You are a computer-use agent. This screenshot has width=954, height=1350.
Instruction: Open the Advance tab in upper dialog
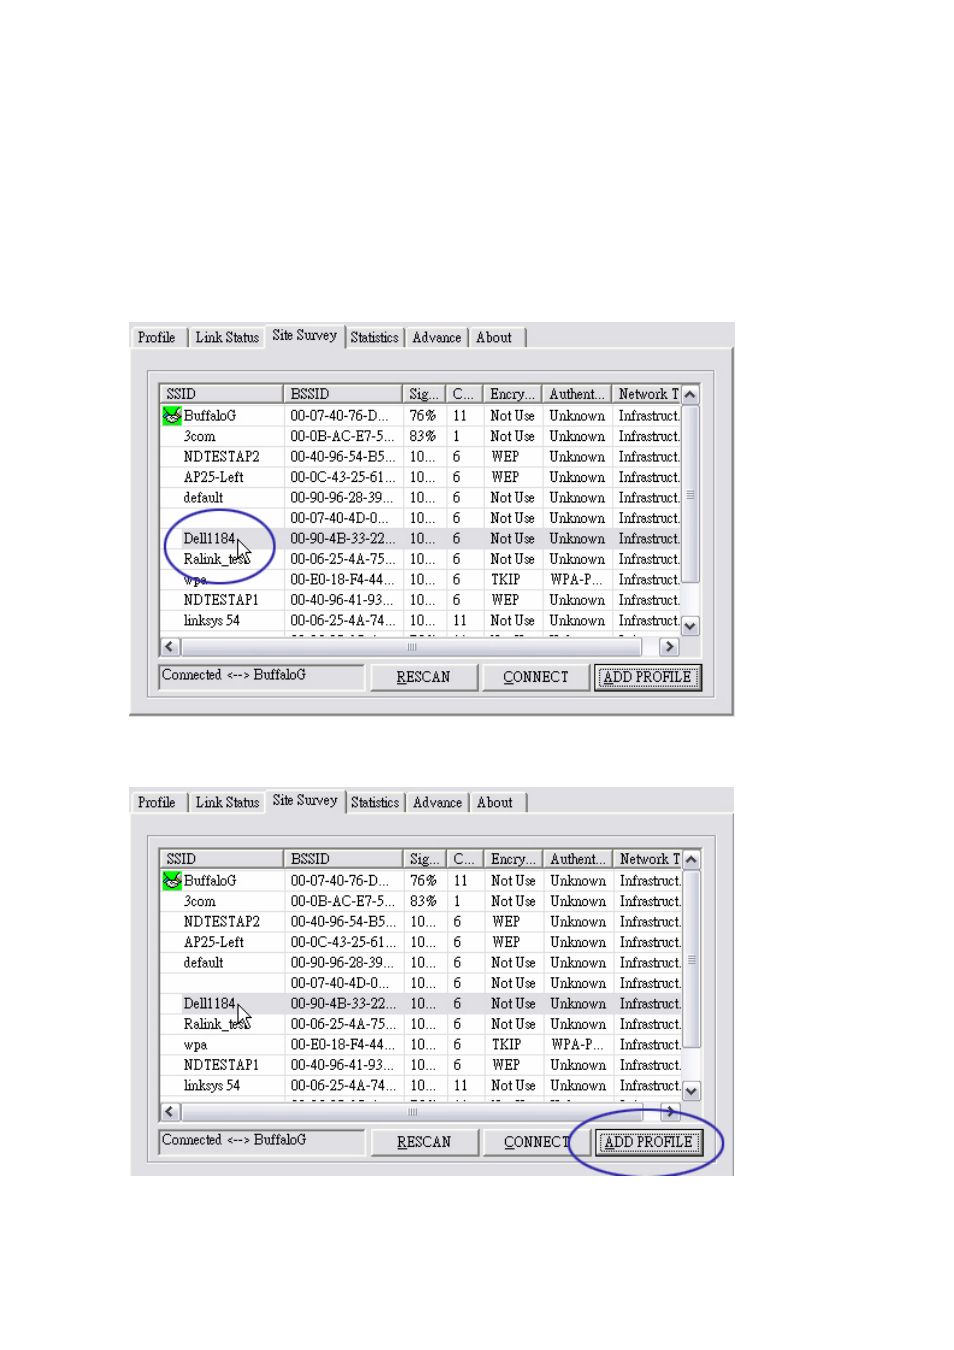pyautogui.click(x=437, y=338)
